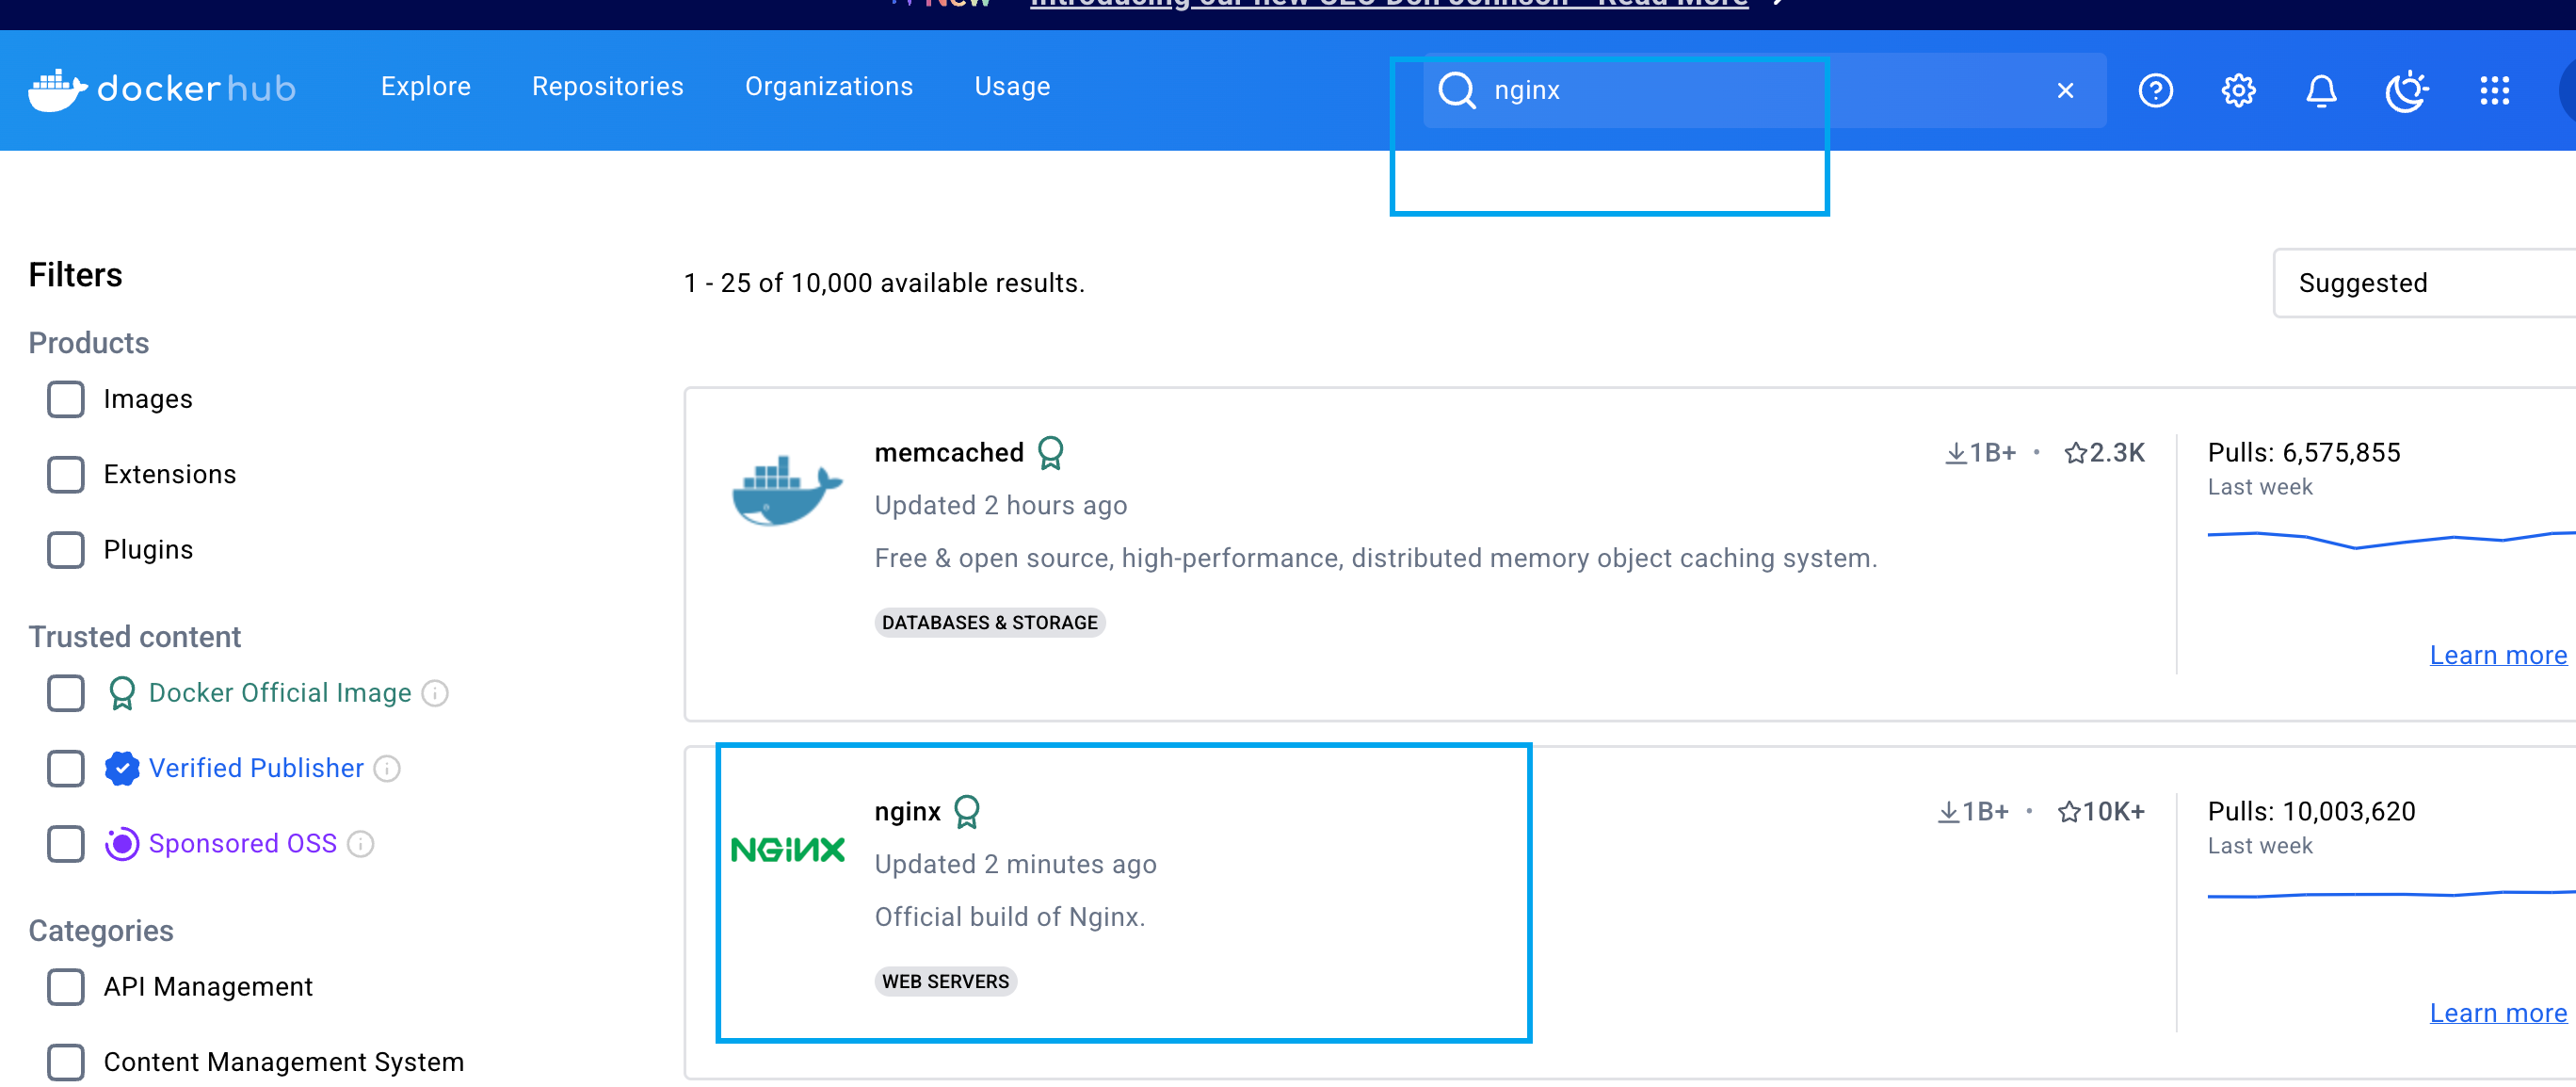
Task: Click text 'Pulls: 6,575,855'
Action: tap(2303, 453)
